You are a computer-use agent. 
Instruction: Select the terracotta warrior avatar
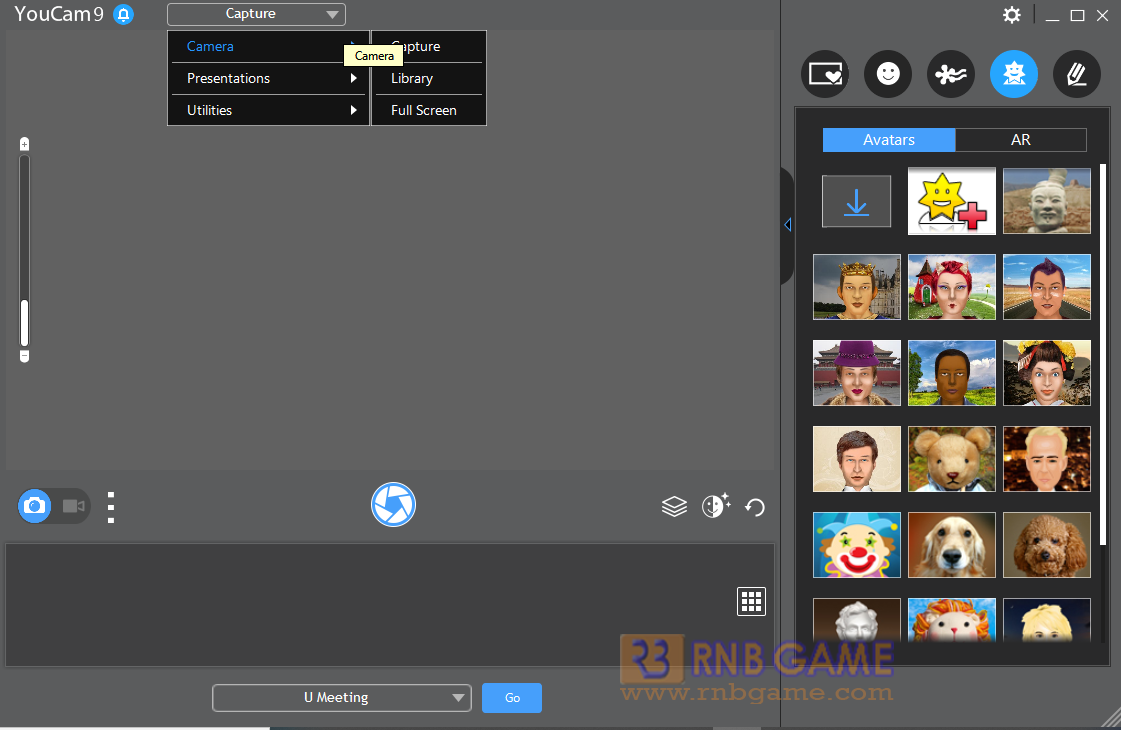pos(1047,201)
